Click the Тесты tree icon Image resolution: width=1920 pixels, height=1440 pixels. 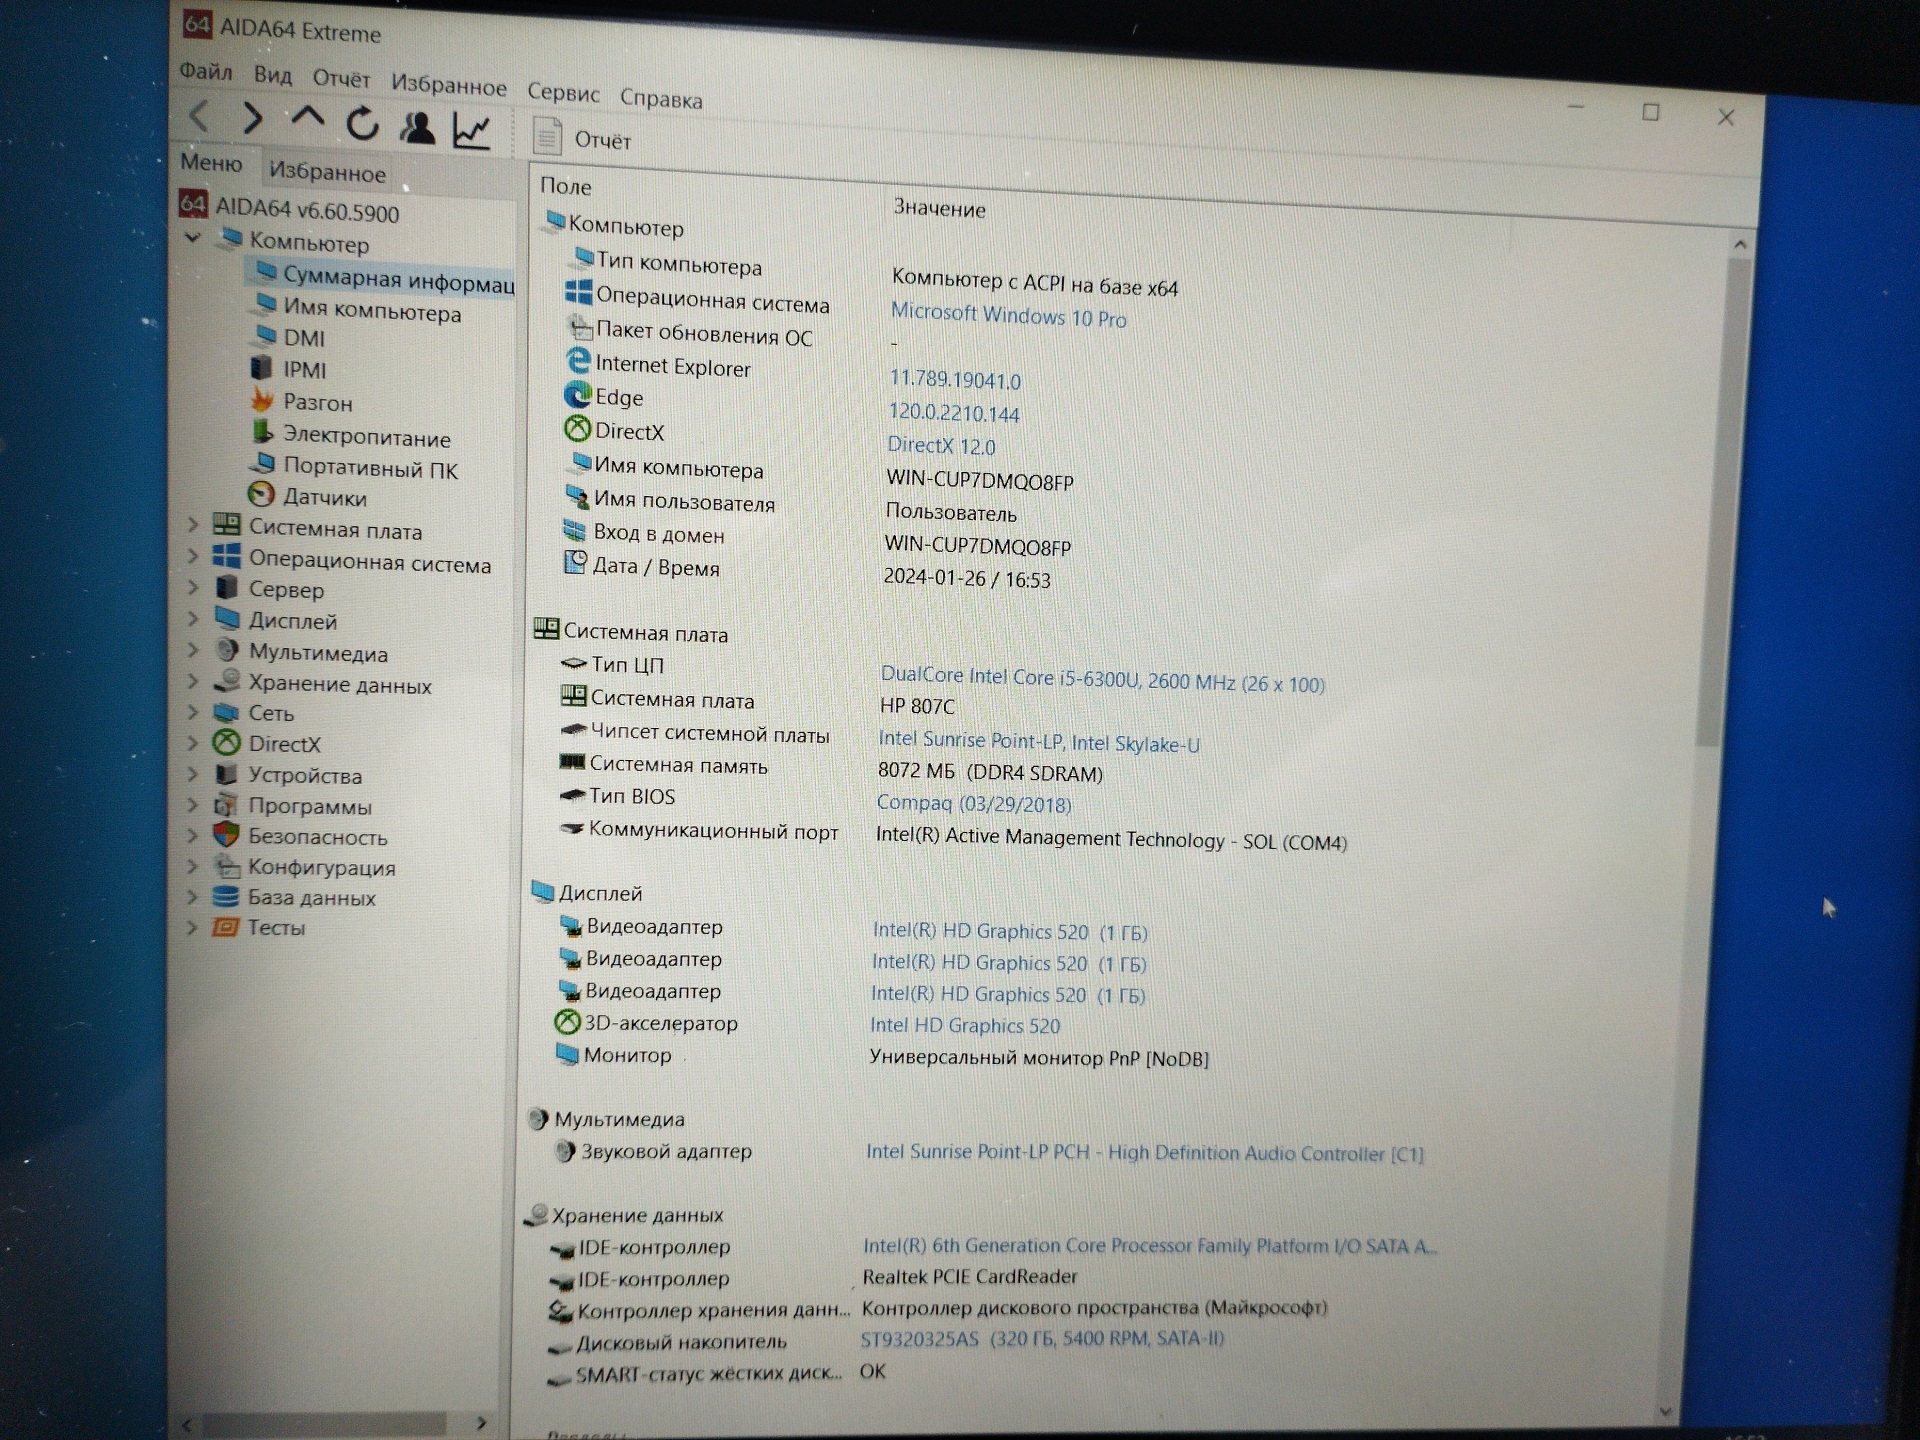click(x=225, y=927)
